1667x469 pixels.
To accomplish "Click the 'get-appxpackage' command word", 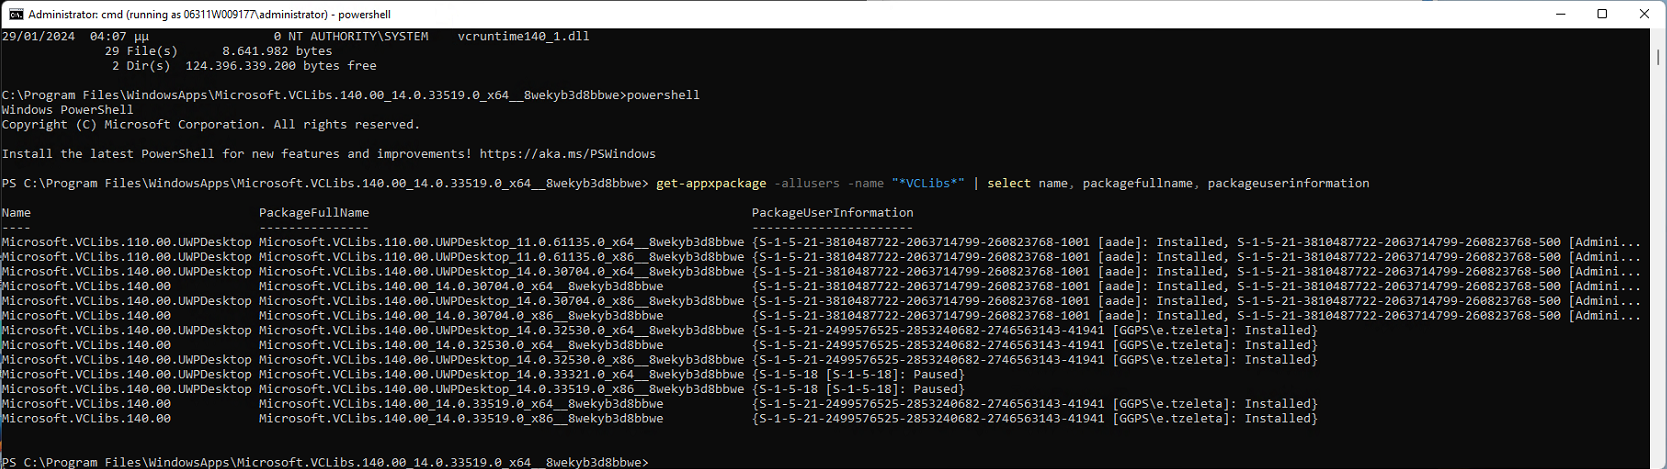I will (x=711, y=183).
